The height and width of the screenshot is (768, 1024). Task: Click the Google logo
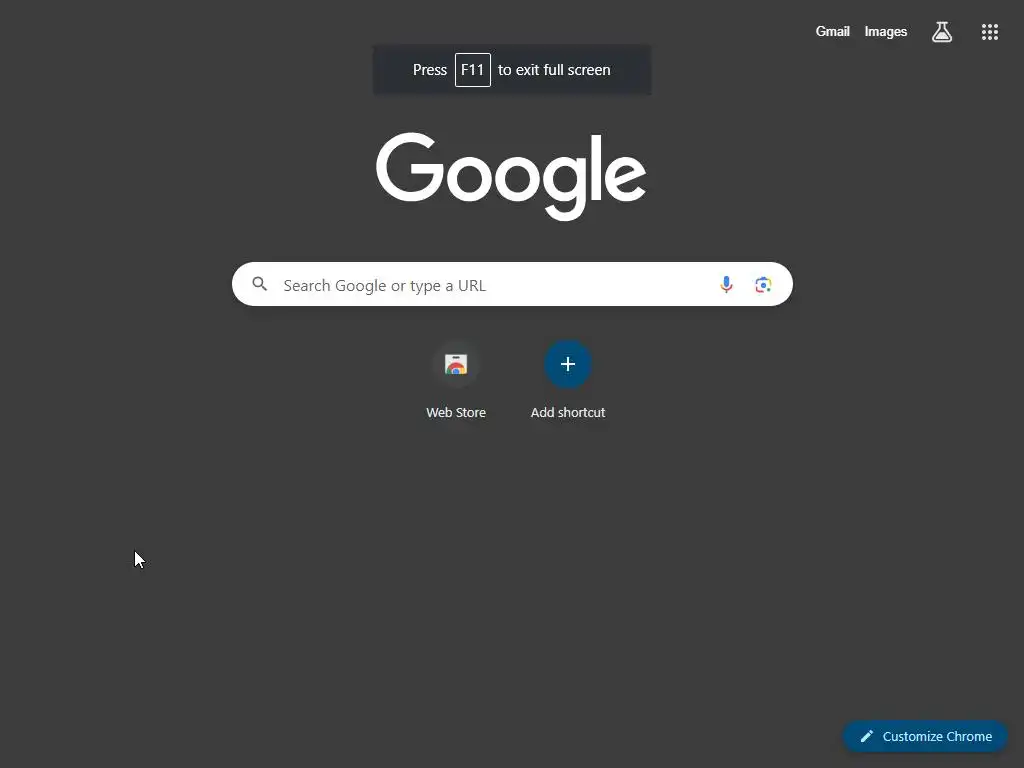(511, 176)
